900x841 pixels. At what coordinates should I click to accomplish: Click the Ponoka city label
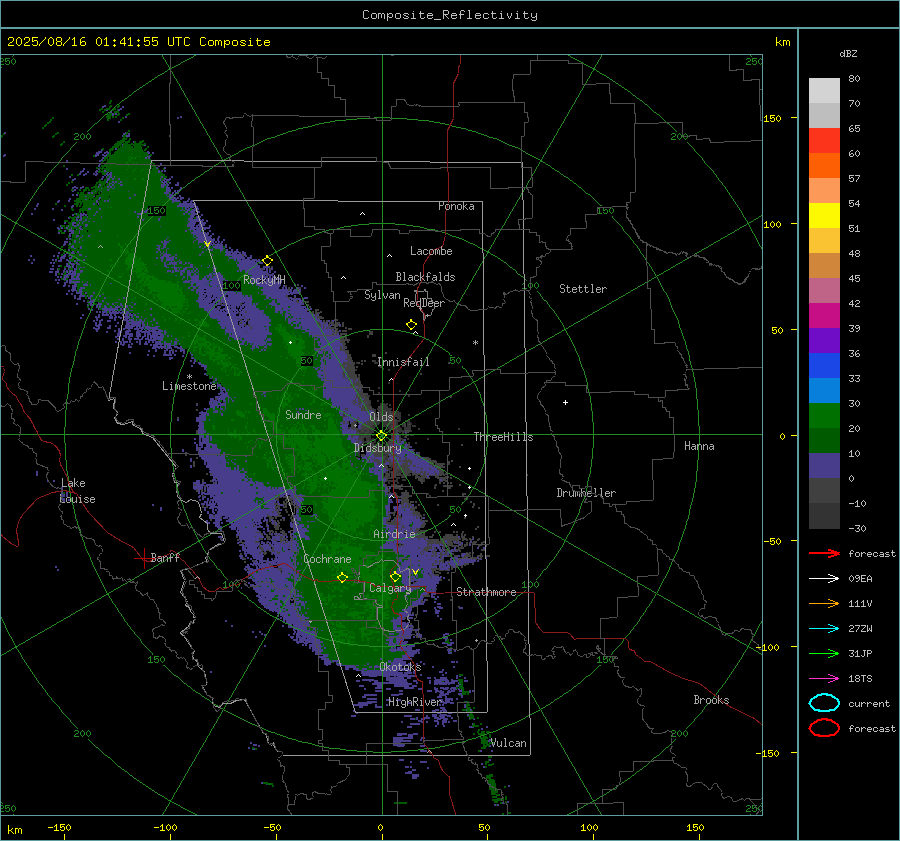(x=456, y=206)
